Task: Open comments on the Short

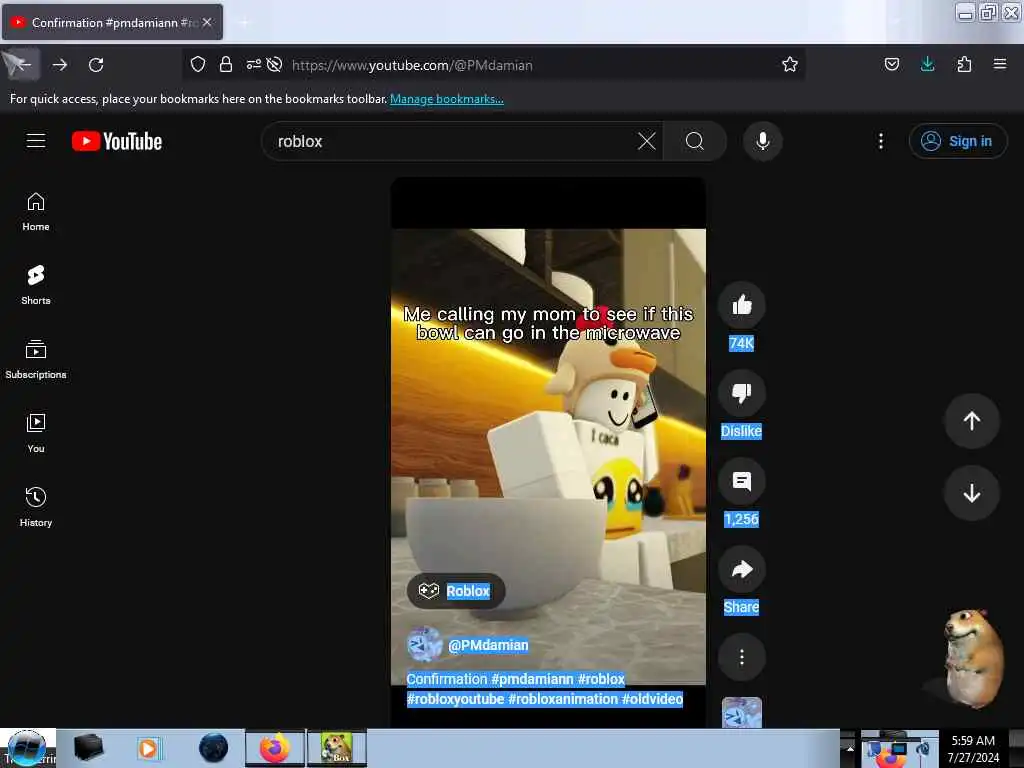Action: 741,481
